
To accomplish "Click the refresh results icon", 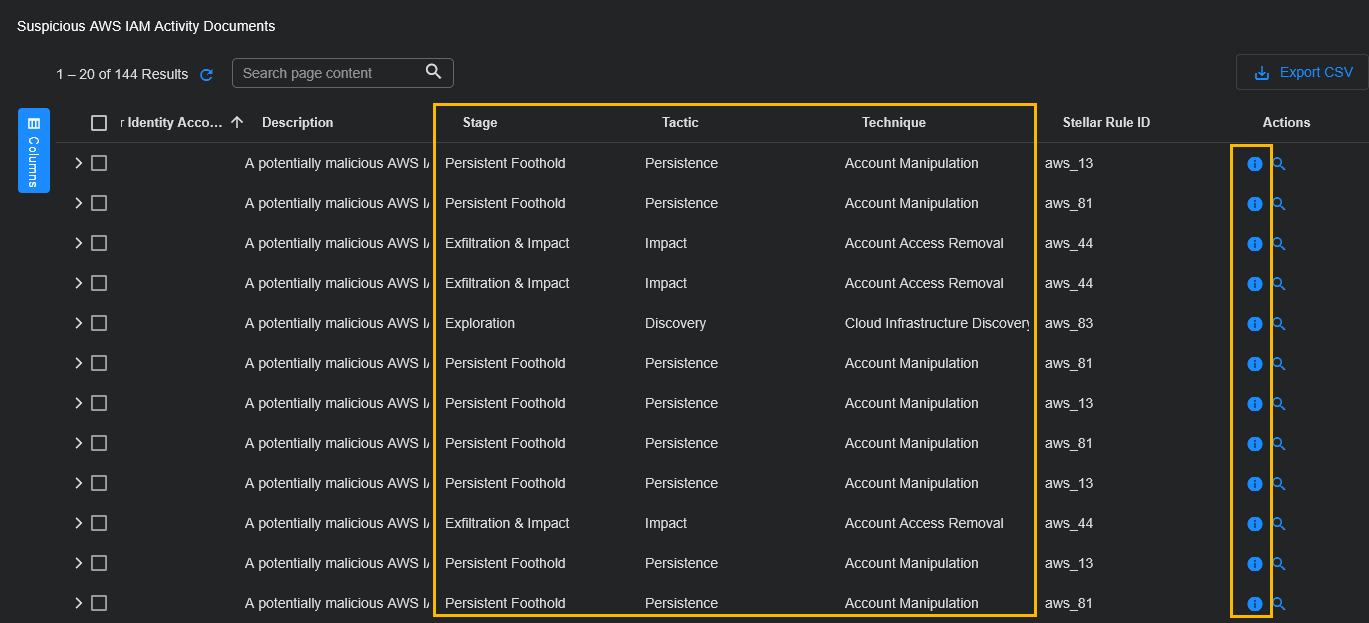I will coord(207,75).
